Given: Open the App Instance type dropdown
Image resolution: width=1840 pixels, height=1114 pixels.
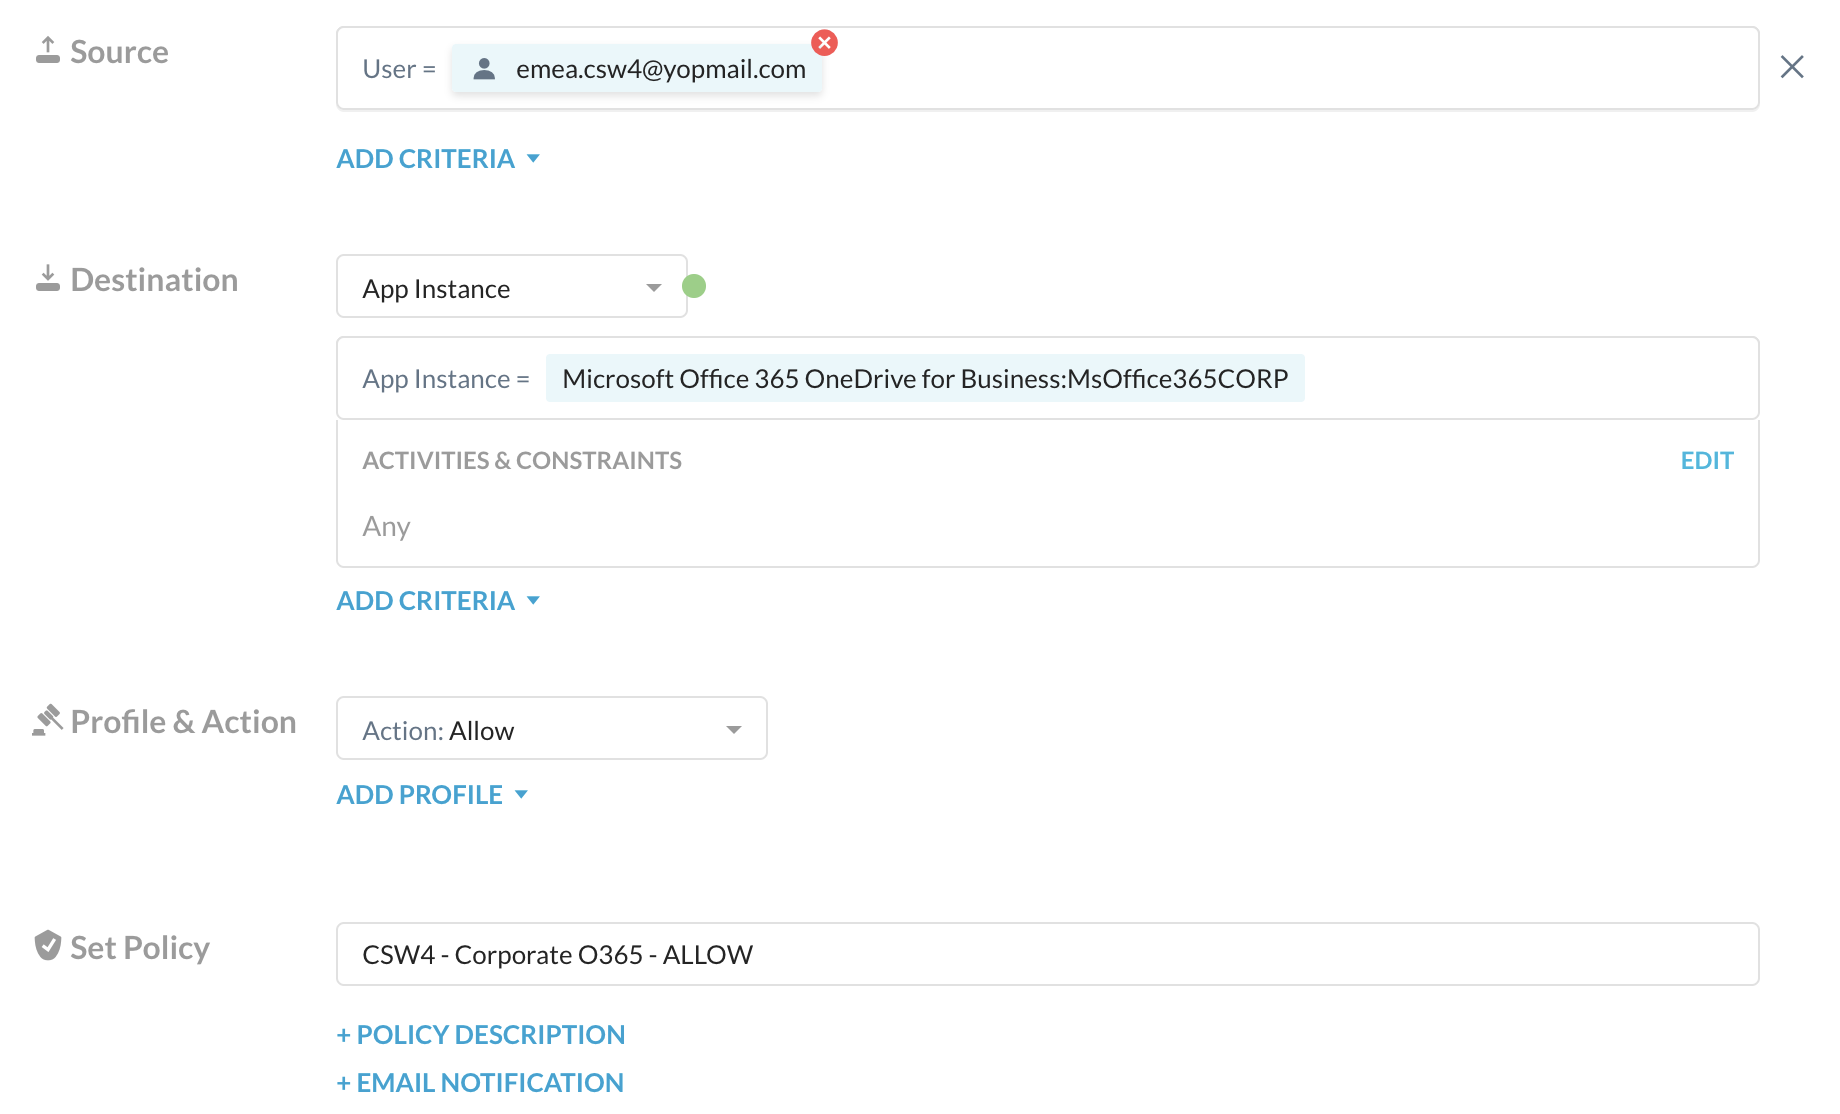Looking at the screenshot, I should [x=511, y=288].
